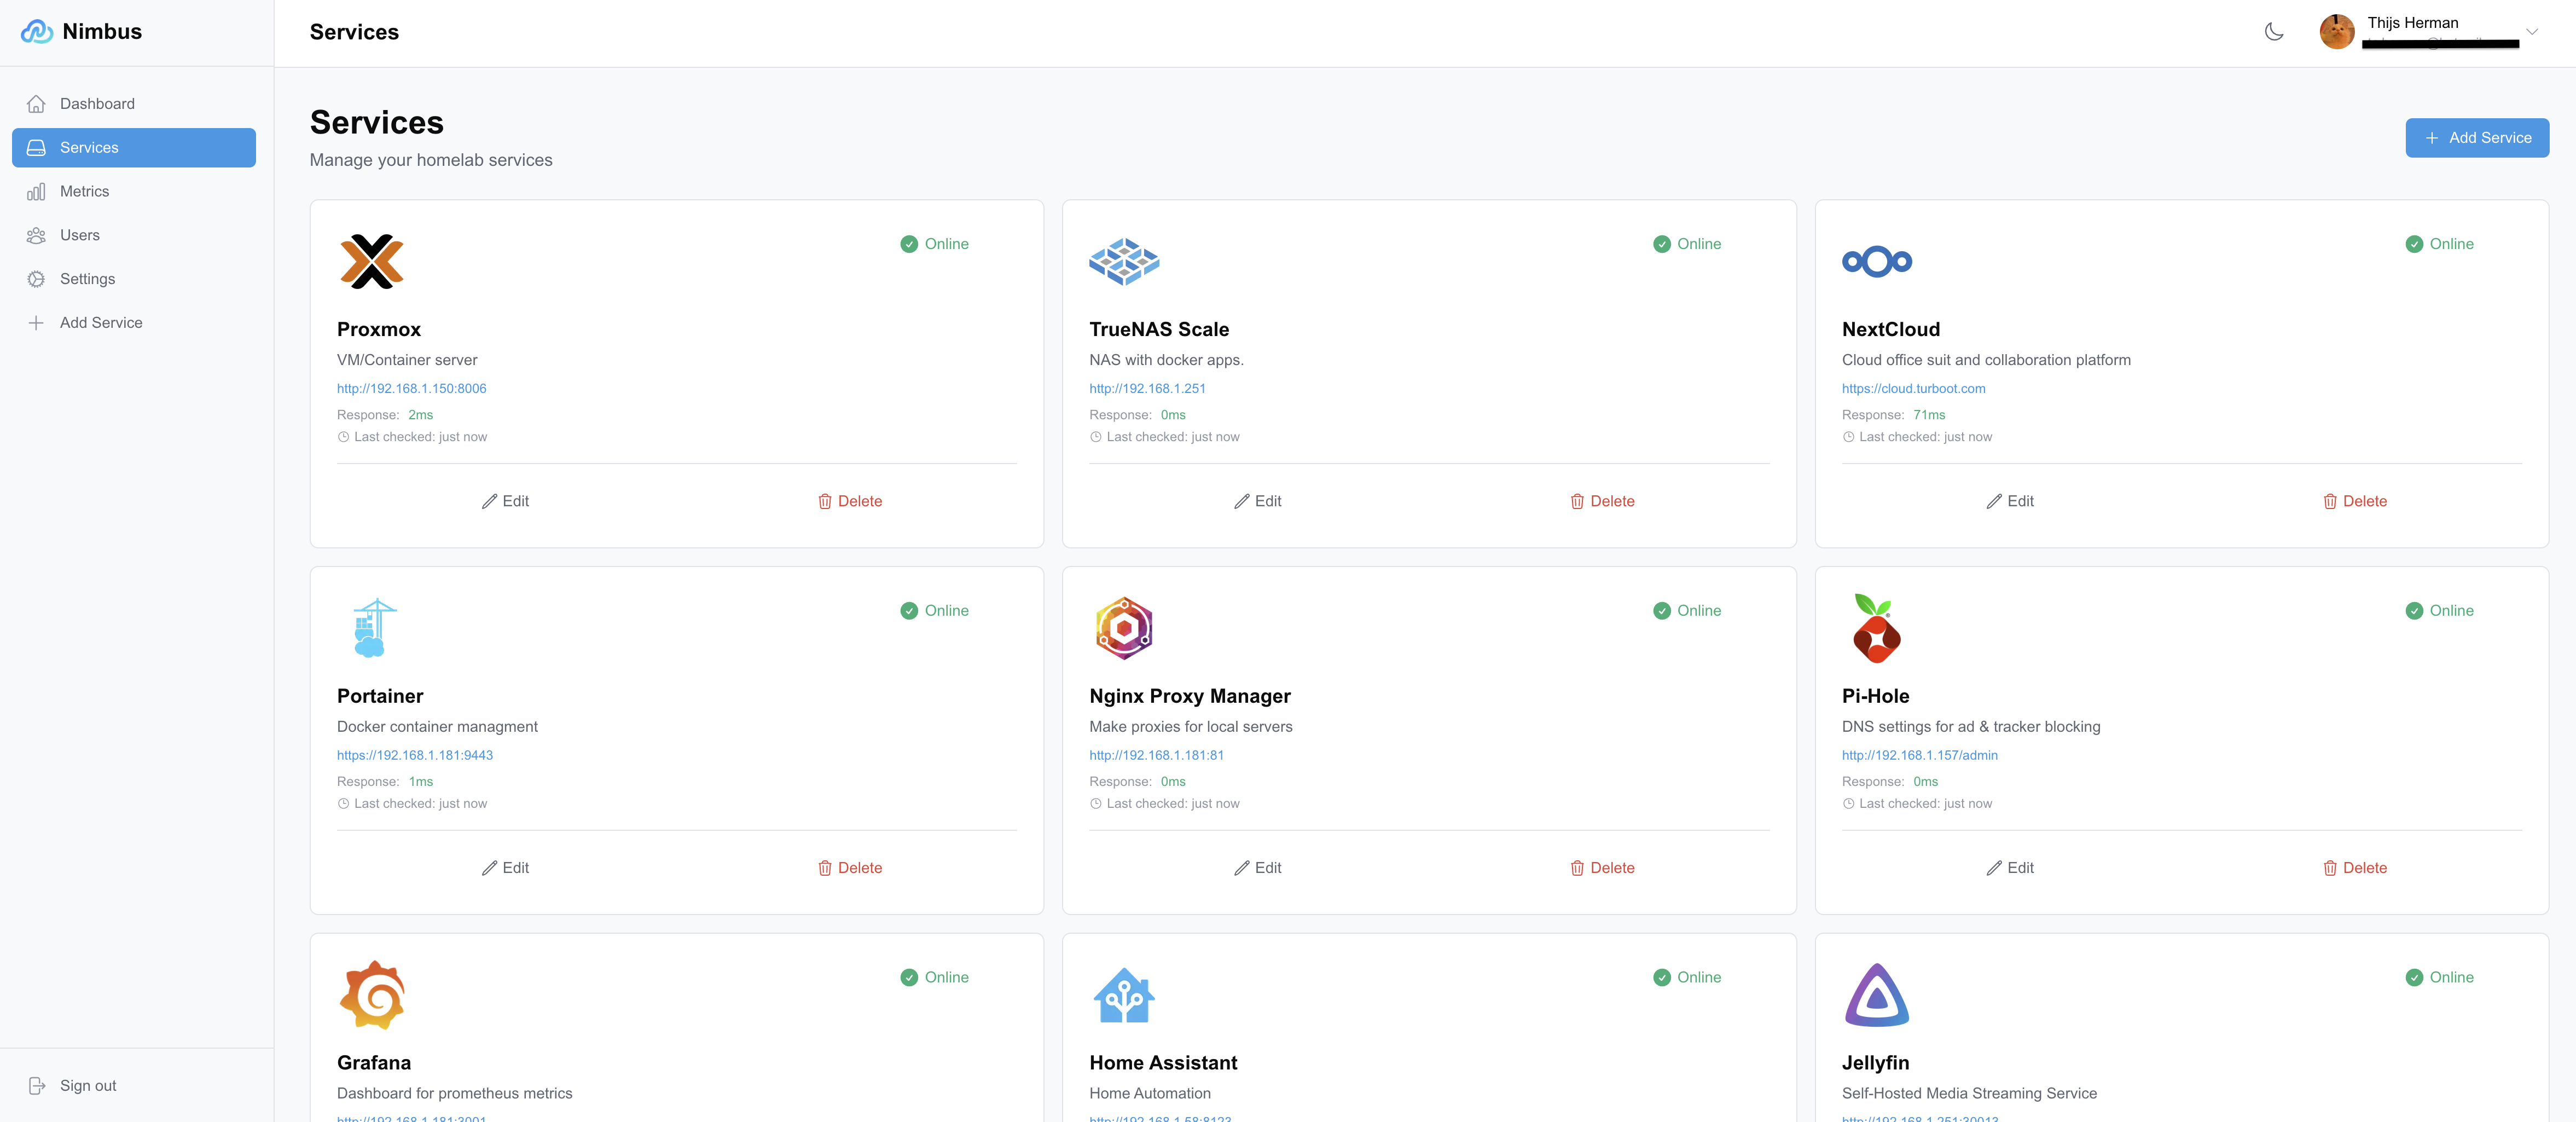Click the Proxmox service logo icon
Image resolution: width=2576 pixels, height=1122 pixels.
pos(371,262)
